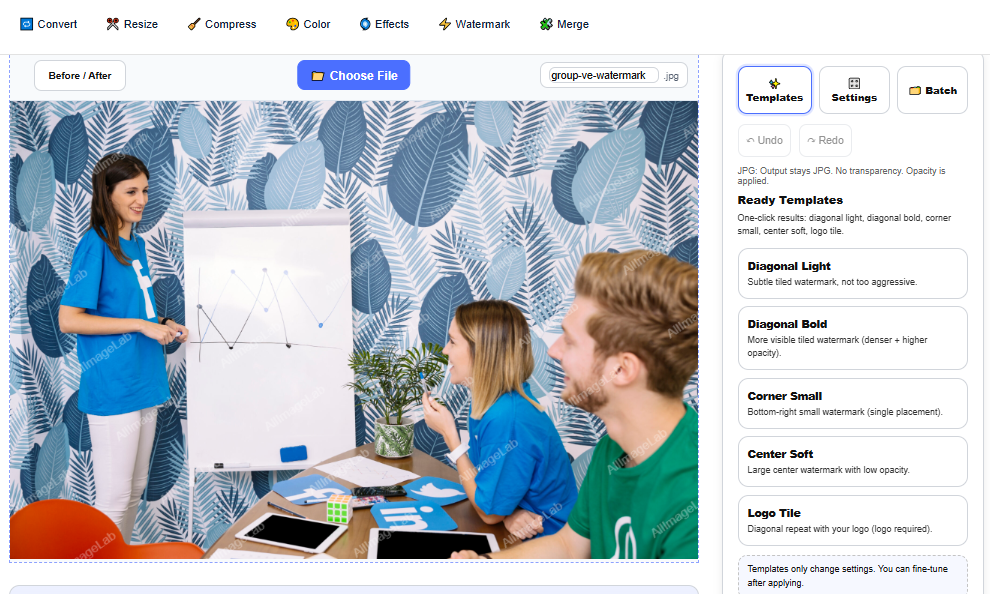Click folder icon on Choose File button

pyautogui.click(x=318, y=76)
